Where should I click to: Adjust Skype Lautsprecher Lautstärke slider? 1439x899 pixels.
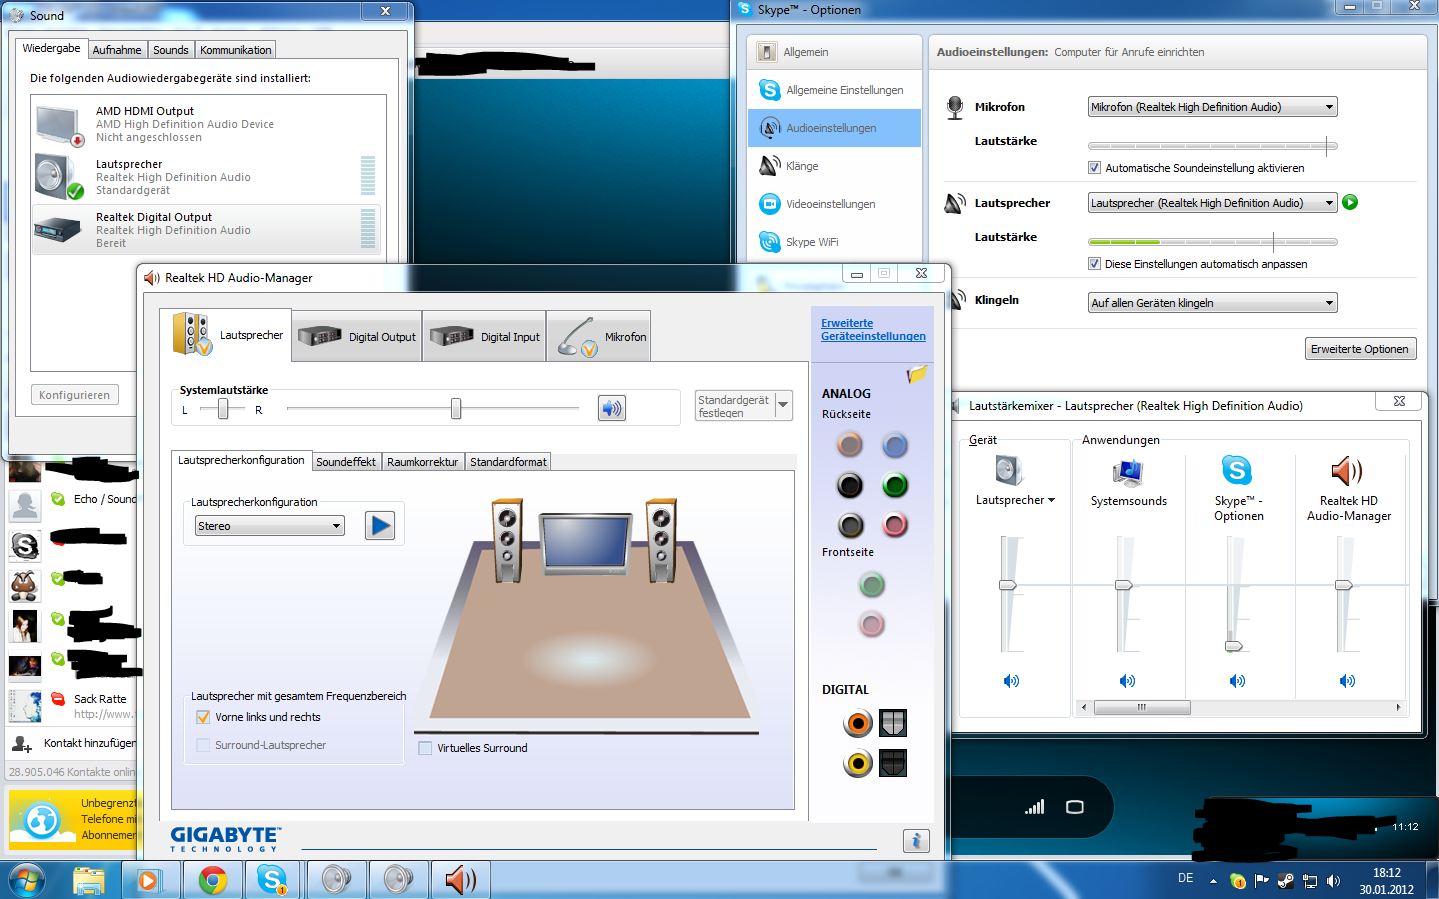pos(1212,241)
